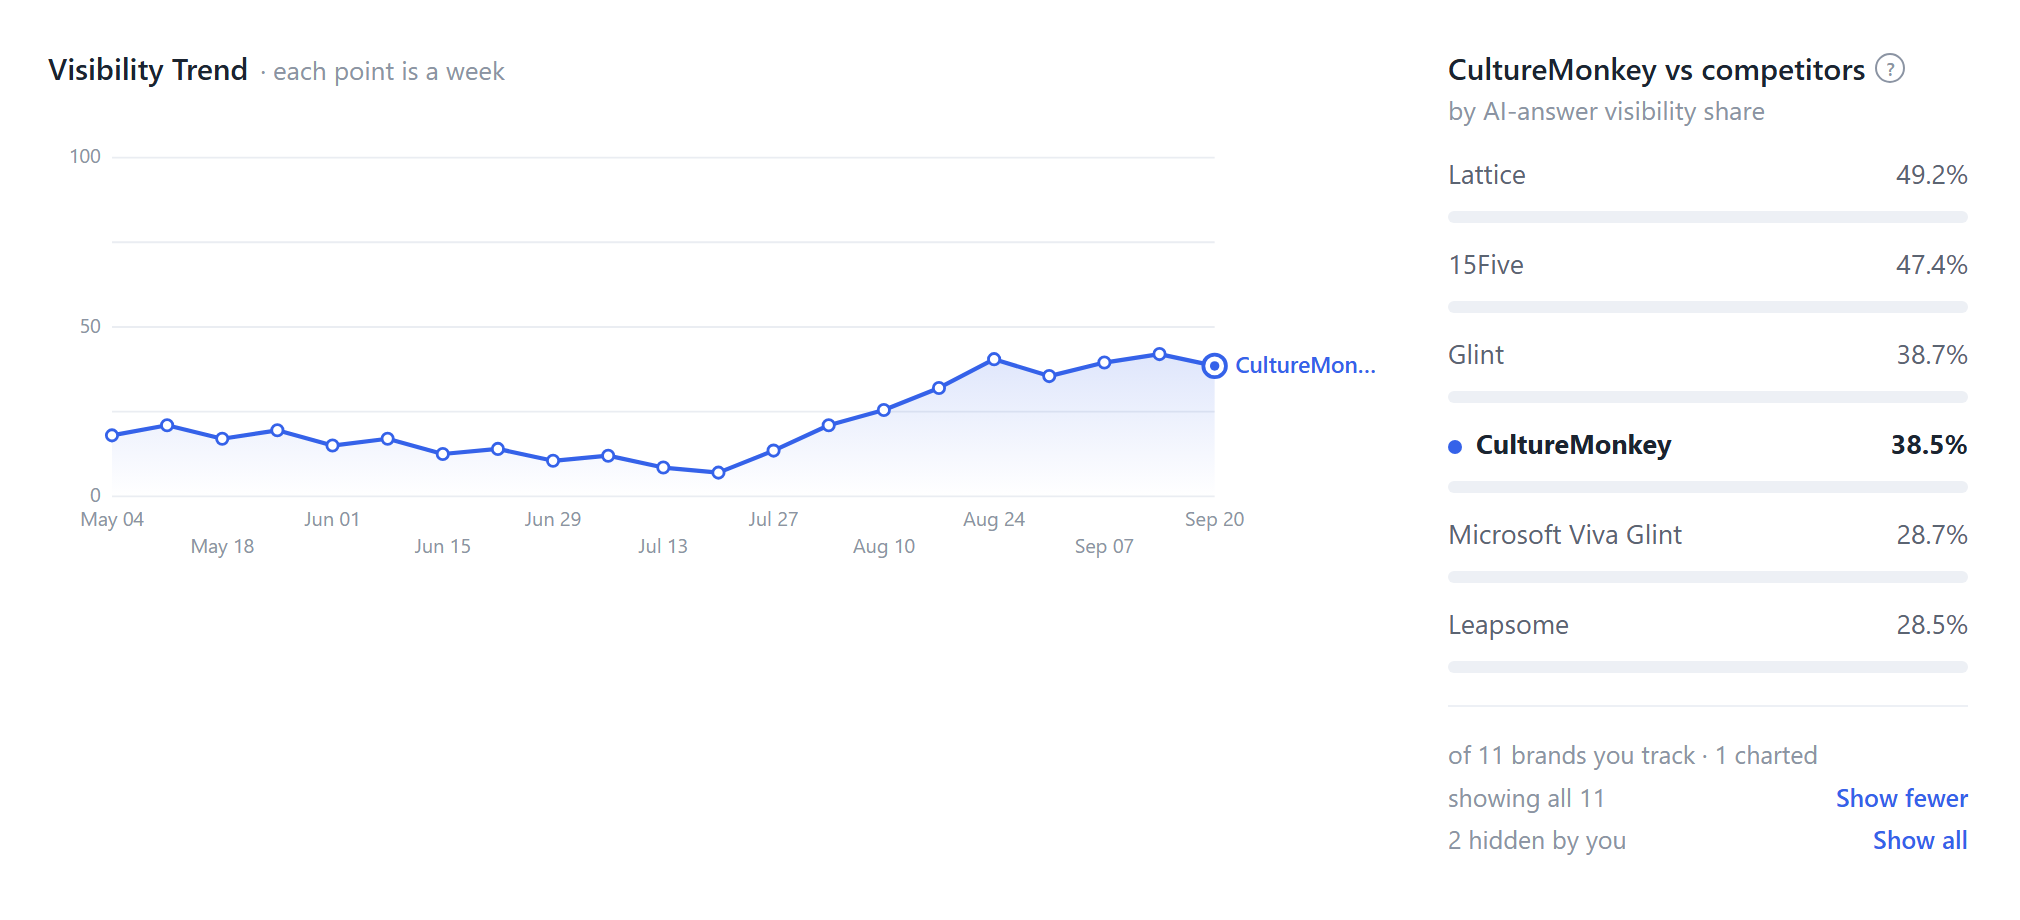Click the Aug 10 data point
The image size is (2020, 920).
884,409
